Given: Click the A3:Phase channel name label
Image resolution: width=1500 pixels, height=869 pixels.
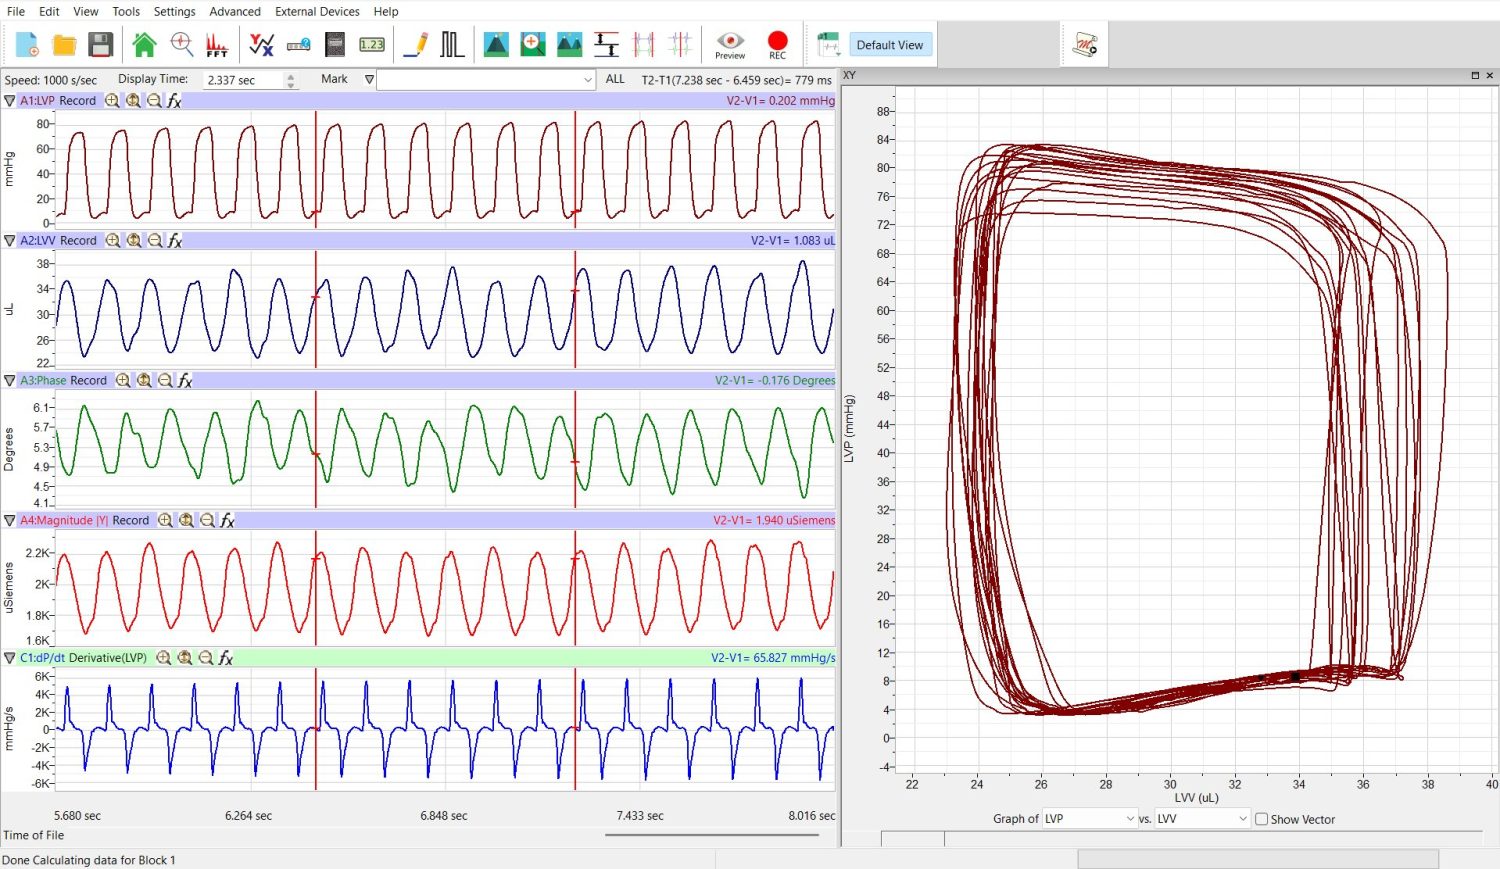Looking at the screenshot, I should 43,381.
